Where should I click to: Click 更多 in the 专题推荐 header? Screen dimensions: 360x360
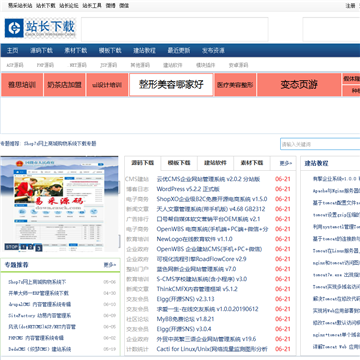point(110,265)
